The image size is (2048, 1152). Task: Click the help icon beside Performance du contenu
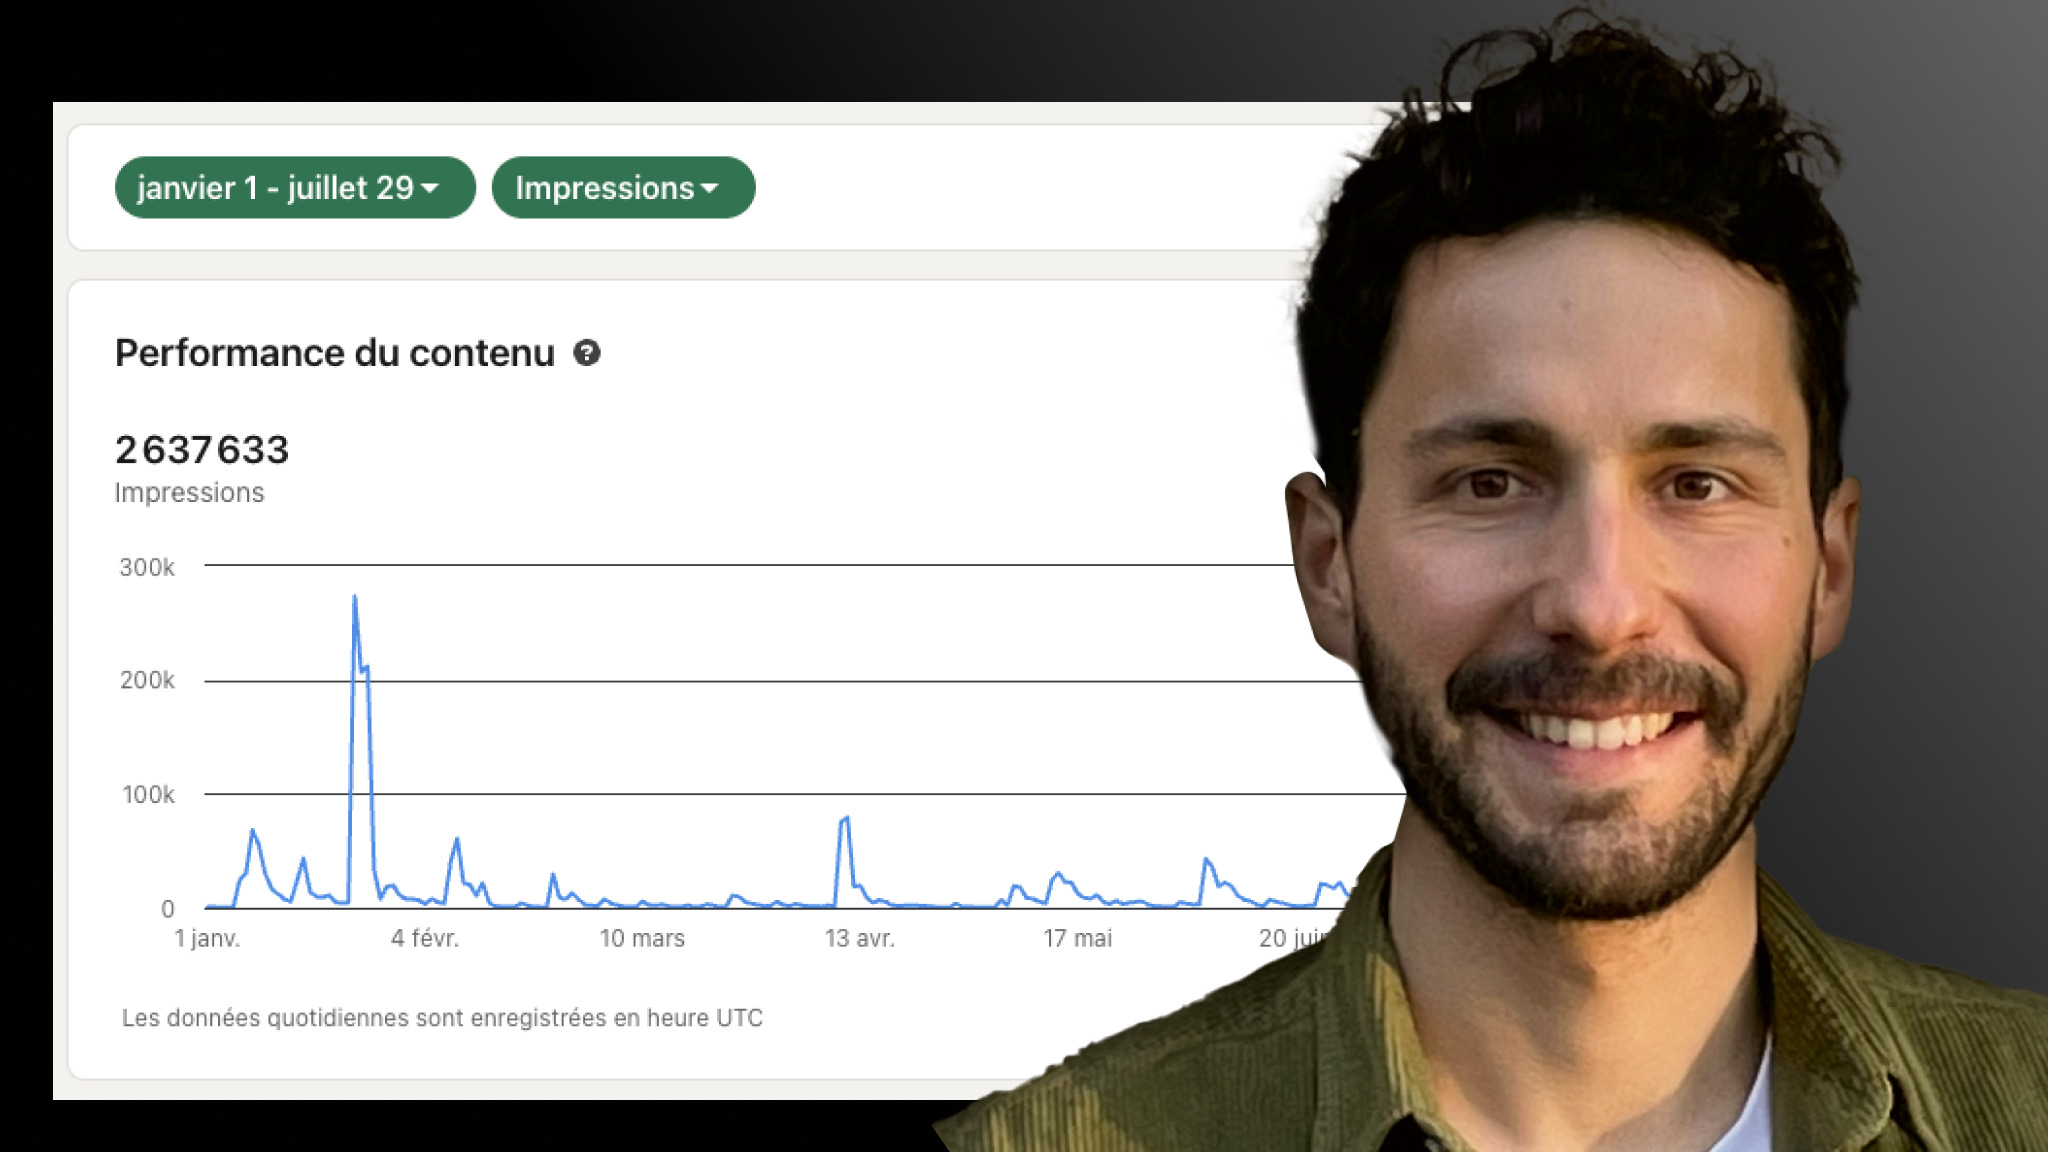(x=587, y=353)
